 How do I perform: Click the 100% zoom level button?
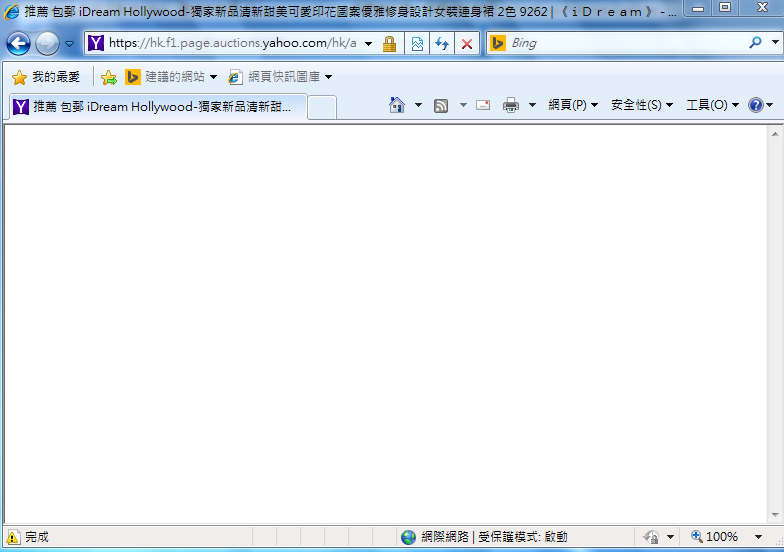(x=715, y=537)
